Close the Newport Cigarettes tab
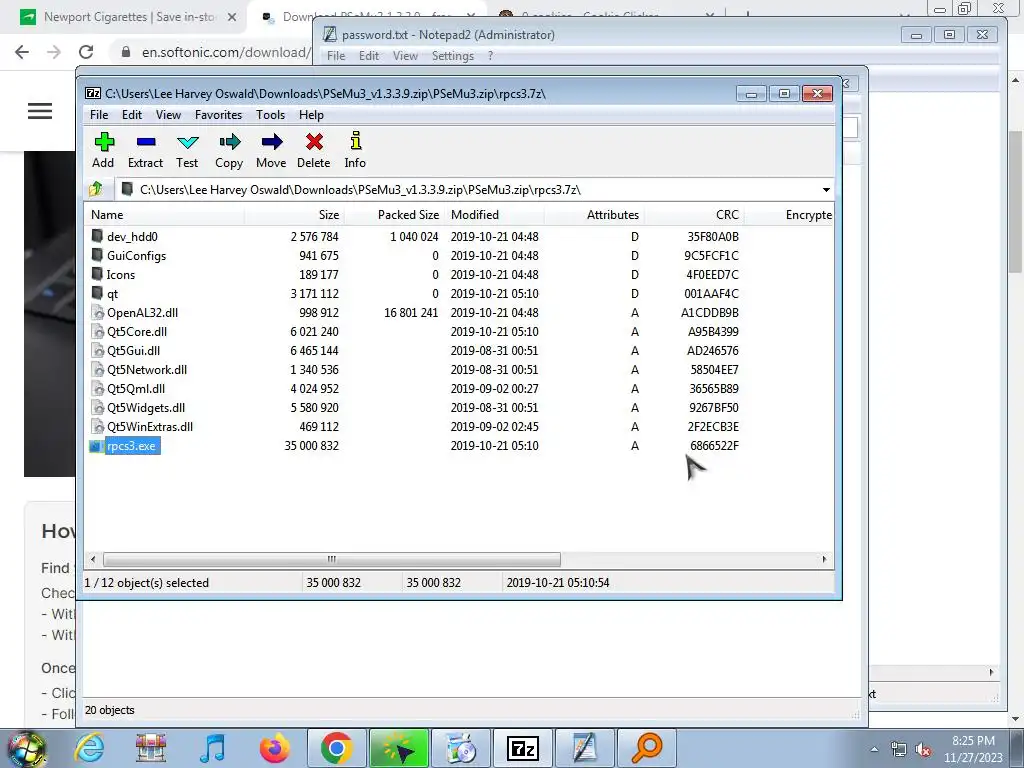 coord(232,17)
